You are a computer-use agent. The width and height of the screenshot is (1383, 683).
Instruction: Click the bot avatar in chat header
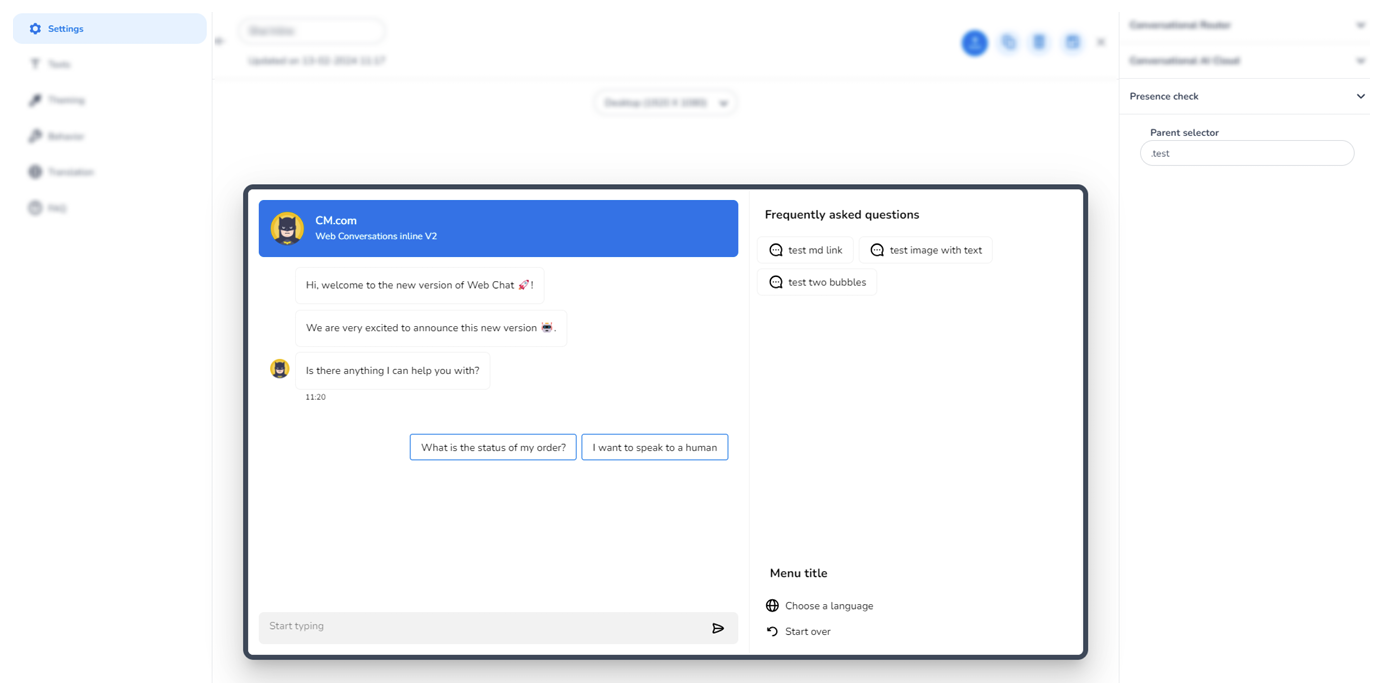click(x=287, y=229)
